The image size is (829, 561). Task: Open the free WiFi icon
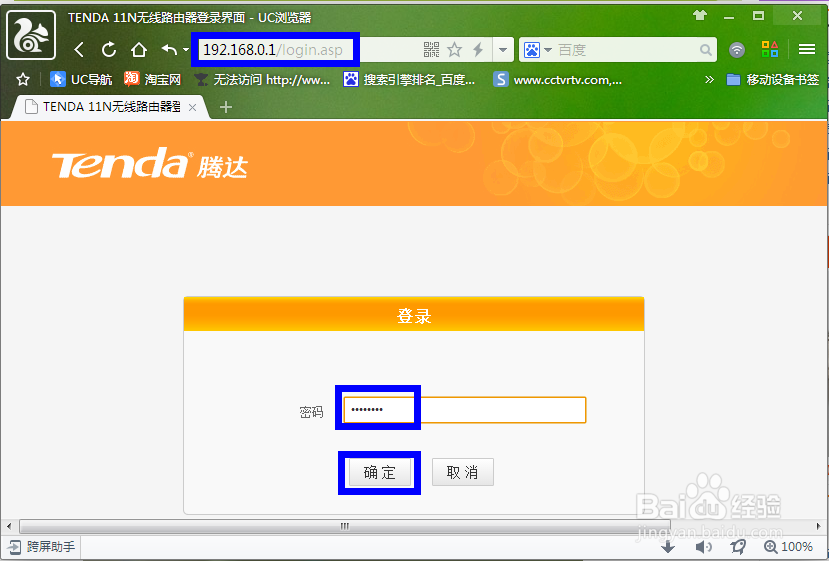(x=736, y=50)
